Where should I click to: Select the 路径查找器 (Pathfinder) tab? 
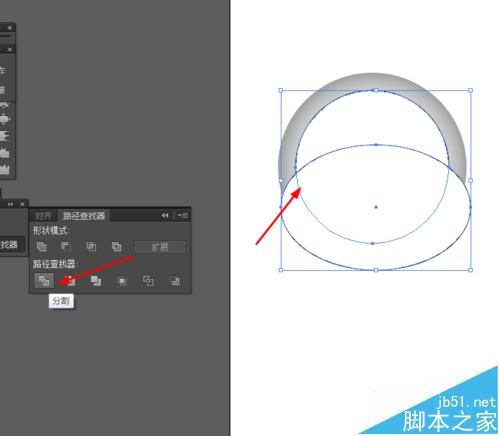point(84,216)
